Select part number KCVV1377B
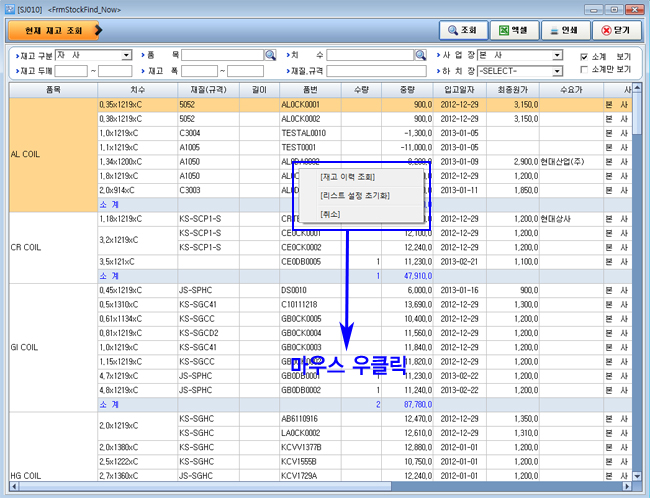This screenshot has height=498, width=650. pyautogui.click(x=310, y=447)
